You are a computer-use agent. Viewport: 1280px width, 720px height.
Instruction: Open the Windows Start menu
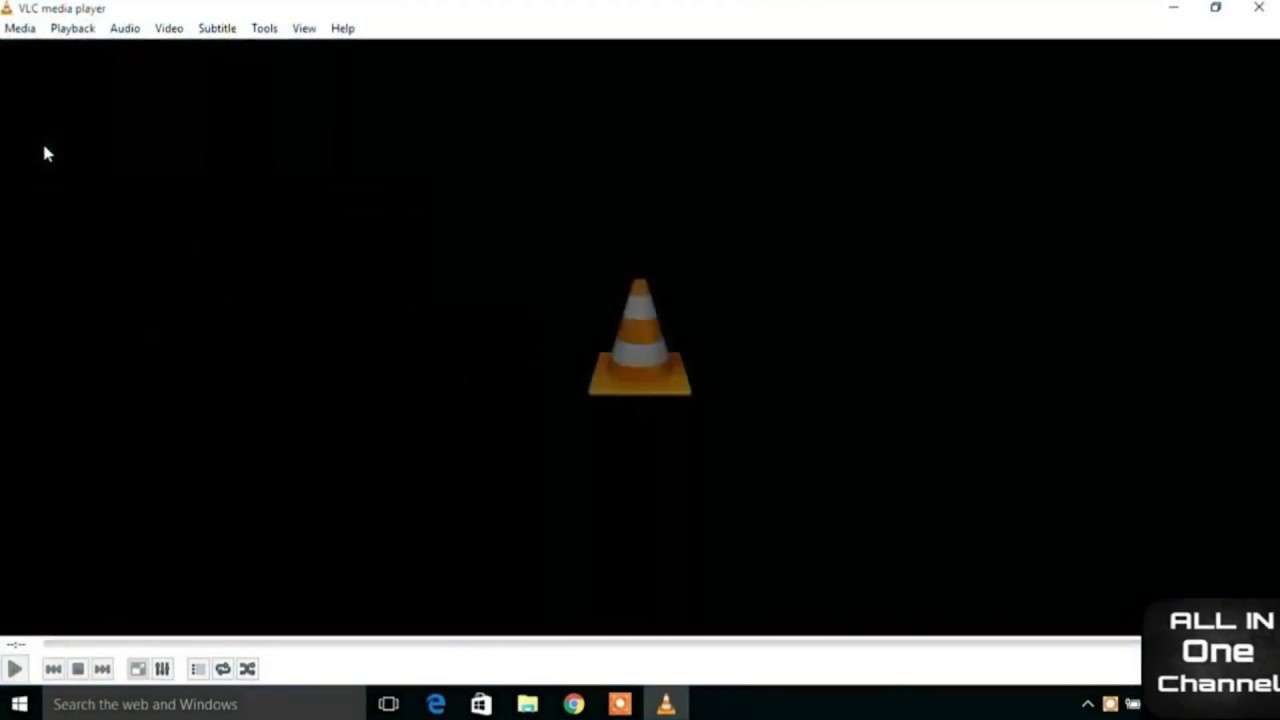[x=20, y=704]
